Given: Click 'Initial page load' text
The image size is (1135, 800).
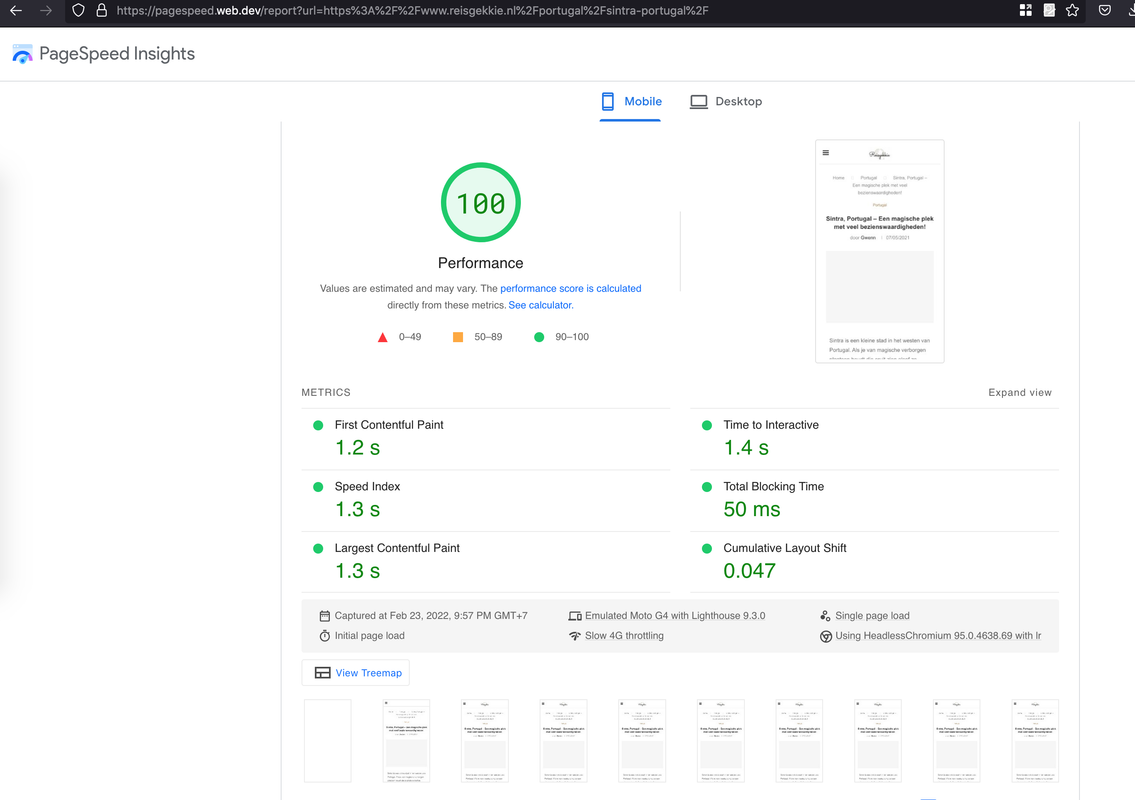Looking at the screenshot, I should pos(369,636).
